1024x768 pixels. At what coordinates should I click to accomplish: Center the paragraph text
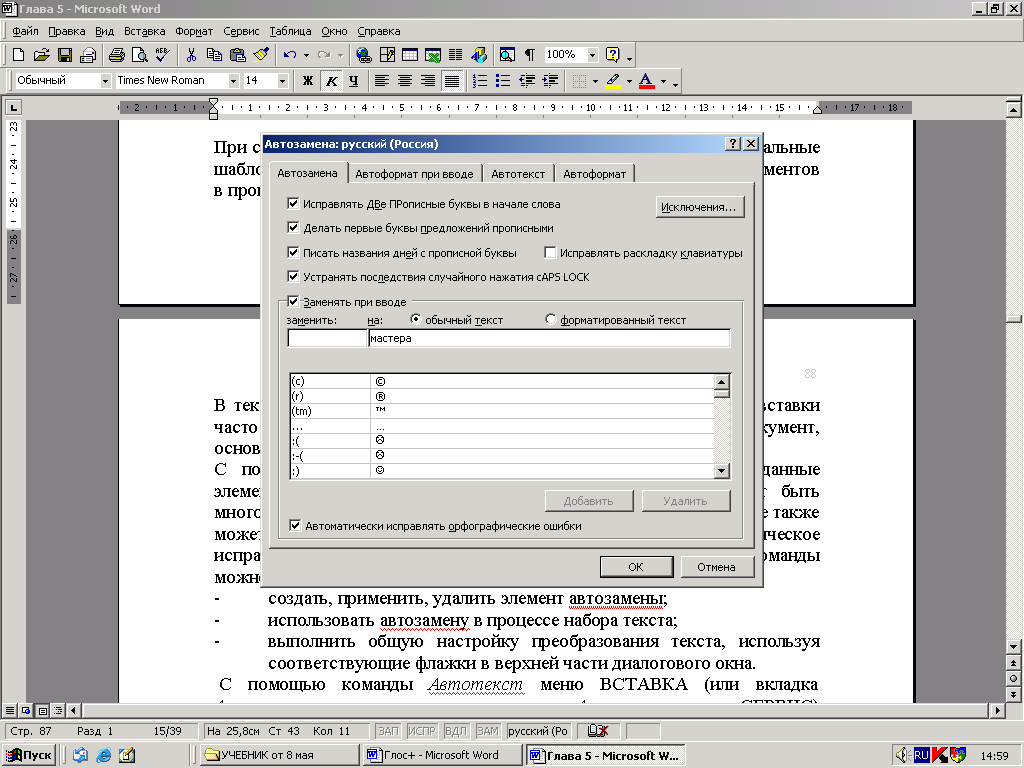coord(405,81)
